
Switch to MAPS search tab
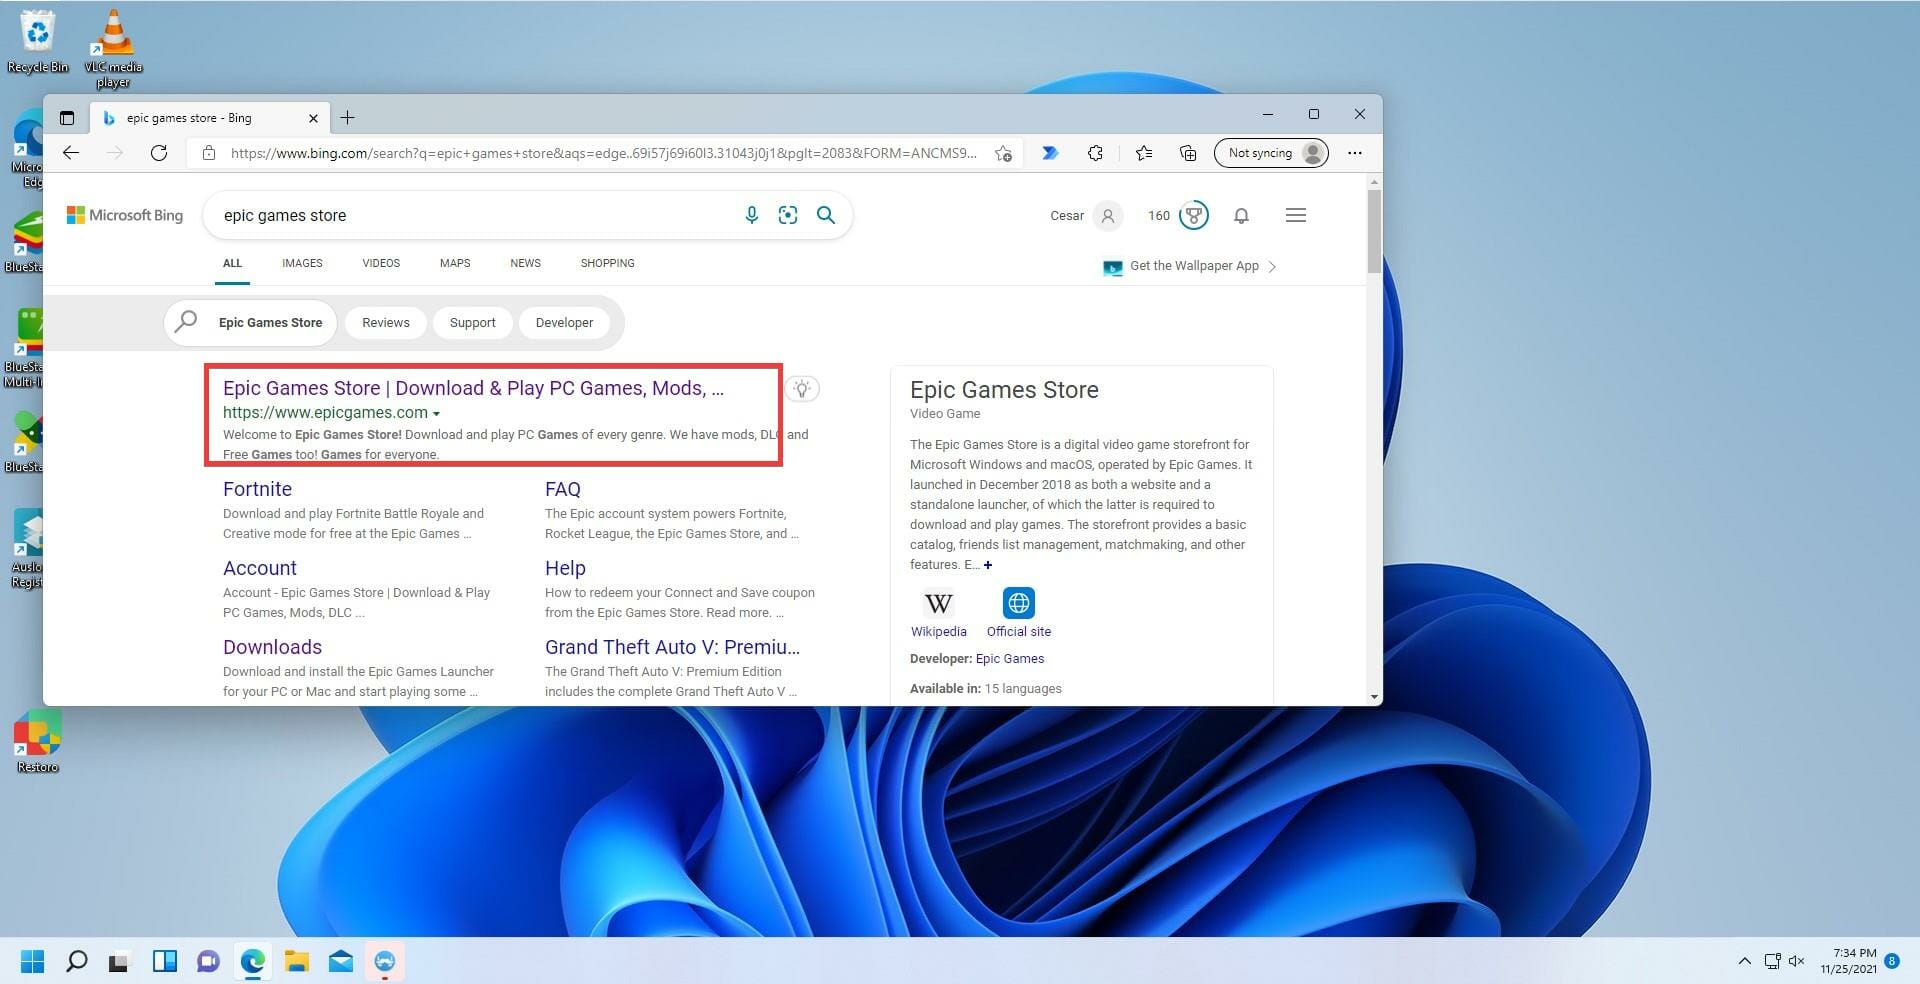pos(455,263)
